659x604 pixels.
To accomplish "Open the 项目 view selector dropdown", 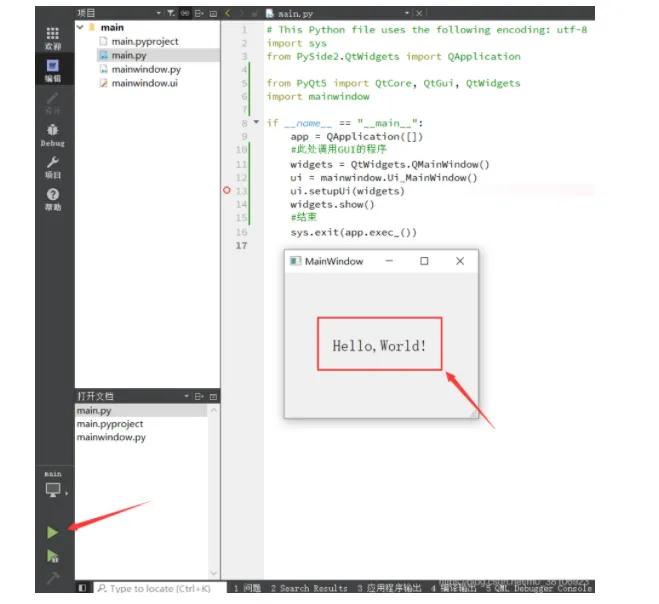I will tap(158, 13).
